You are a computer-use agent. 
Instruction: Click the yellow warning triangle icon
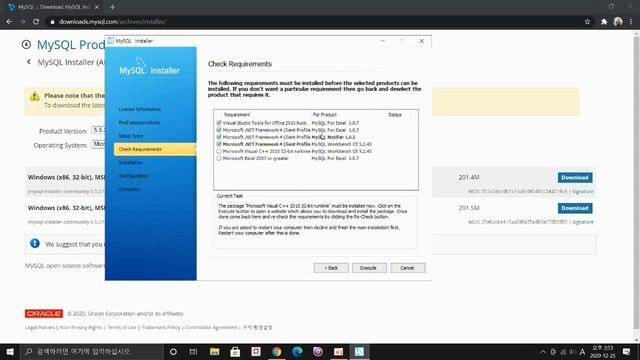point(35,96)
